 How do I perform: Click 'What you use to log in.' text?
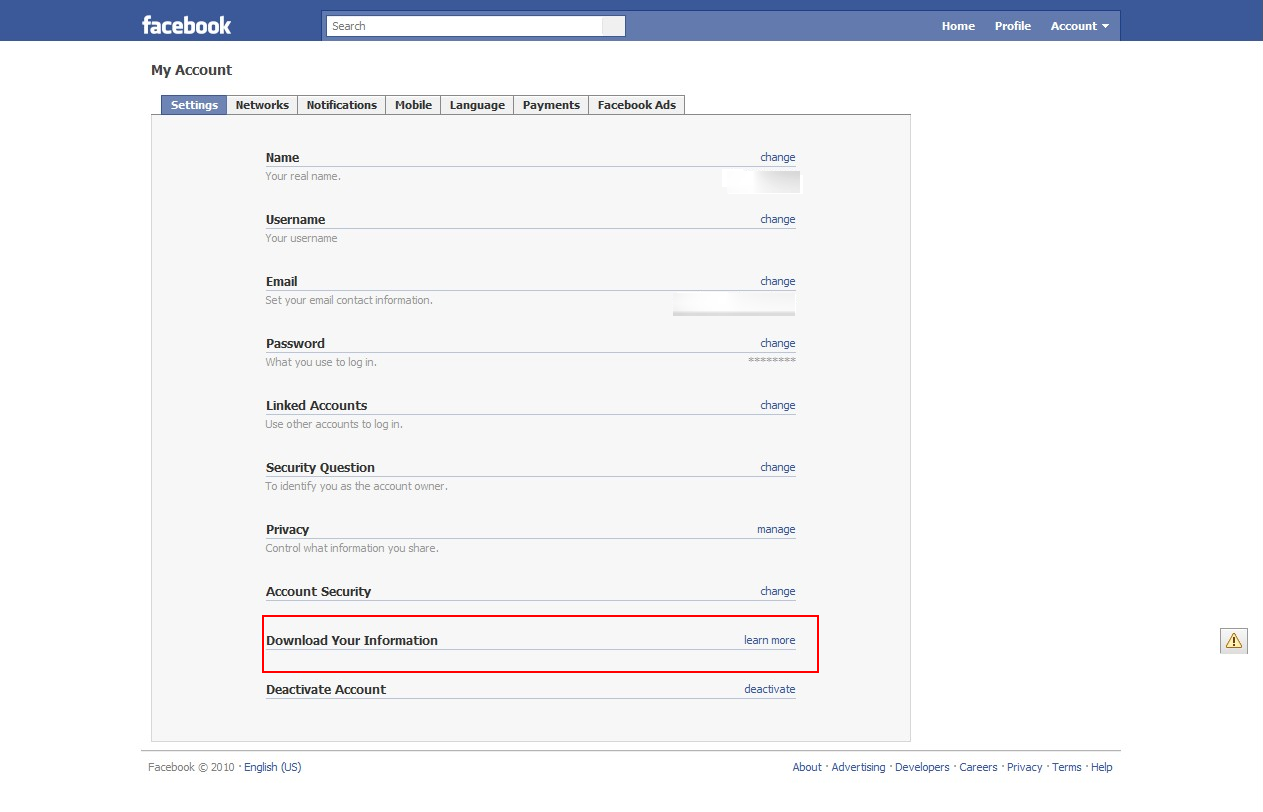pos(321,362)
